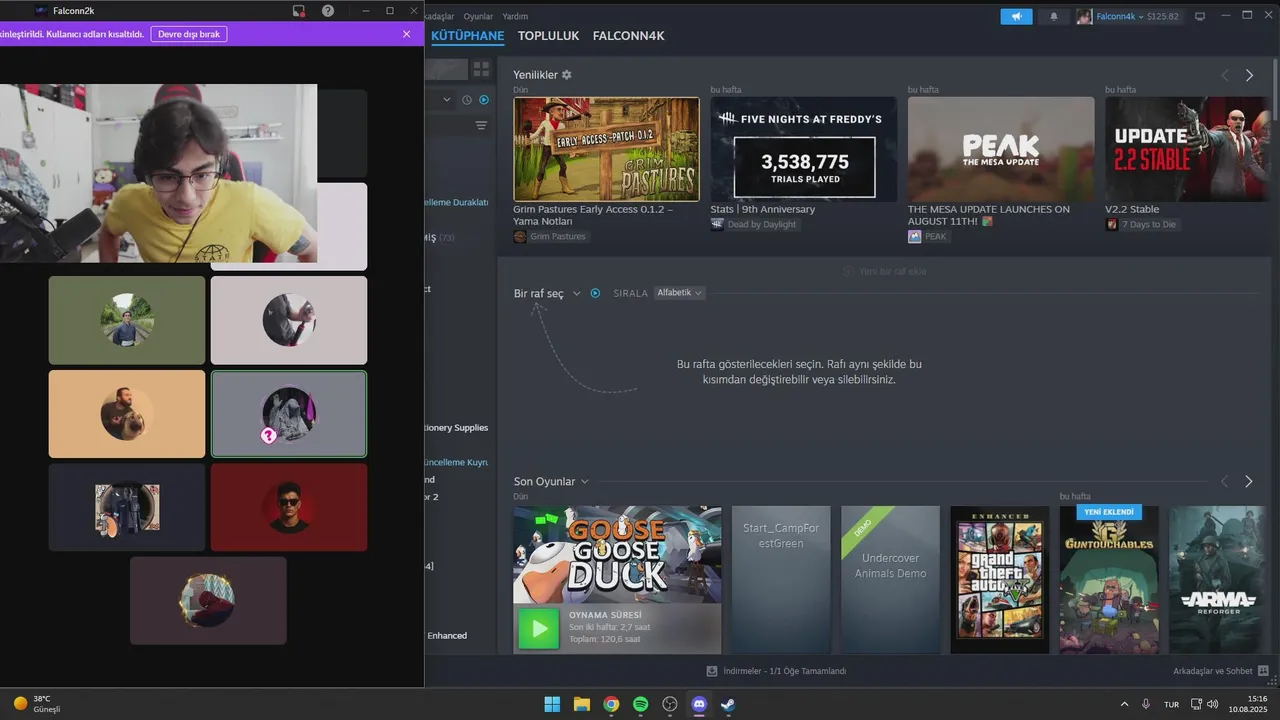Image resolution: width=1280 pixels, height=720 pixels.
Task: Click the Dead by Daylight game label
Action: pyautogui.click(x=755, y=225)
